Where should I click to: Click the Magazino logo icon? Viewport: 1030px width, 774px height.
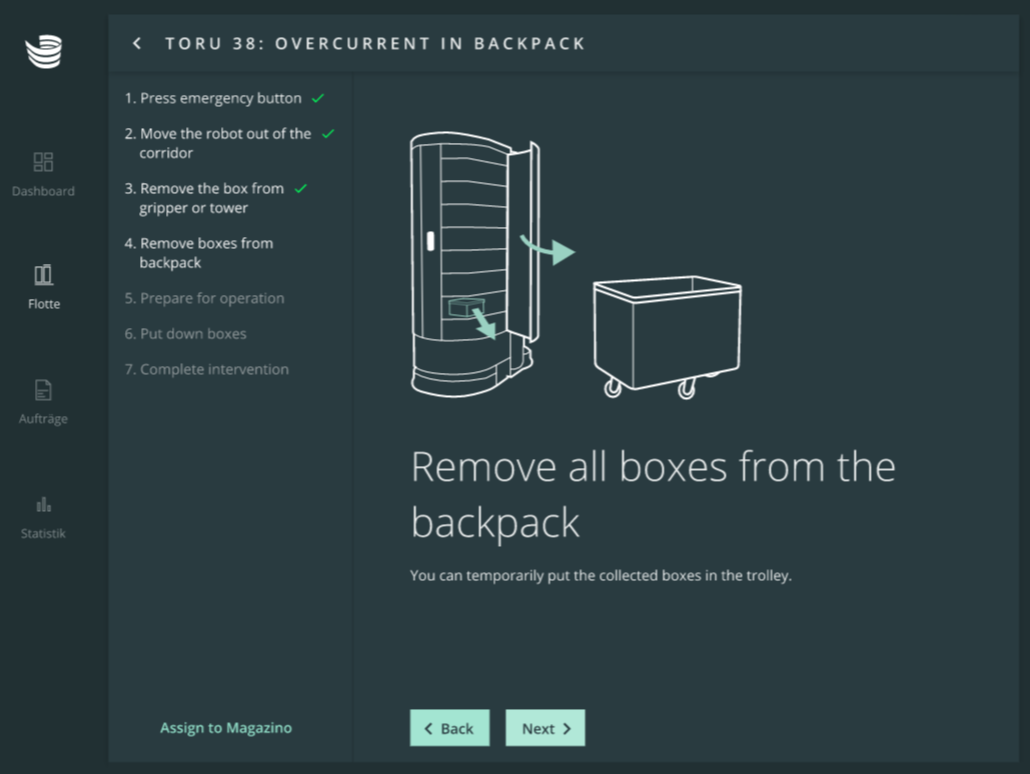[44, 51]
